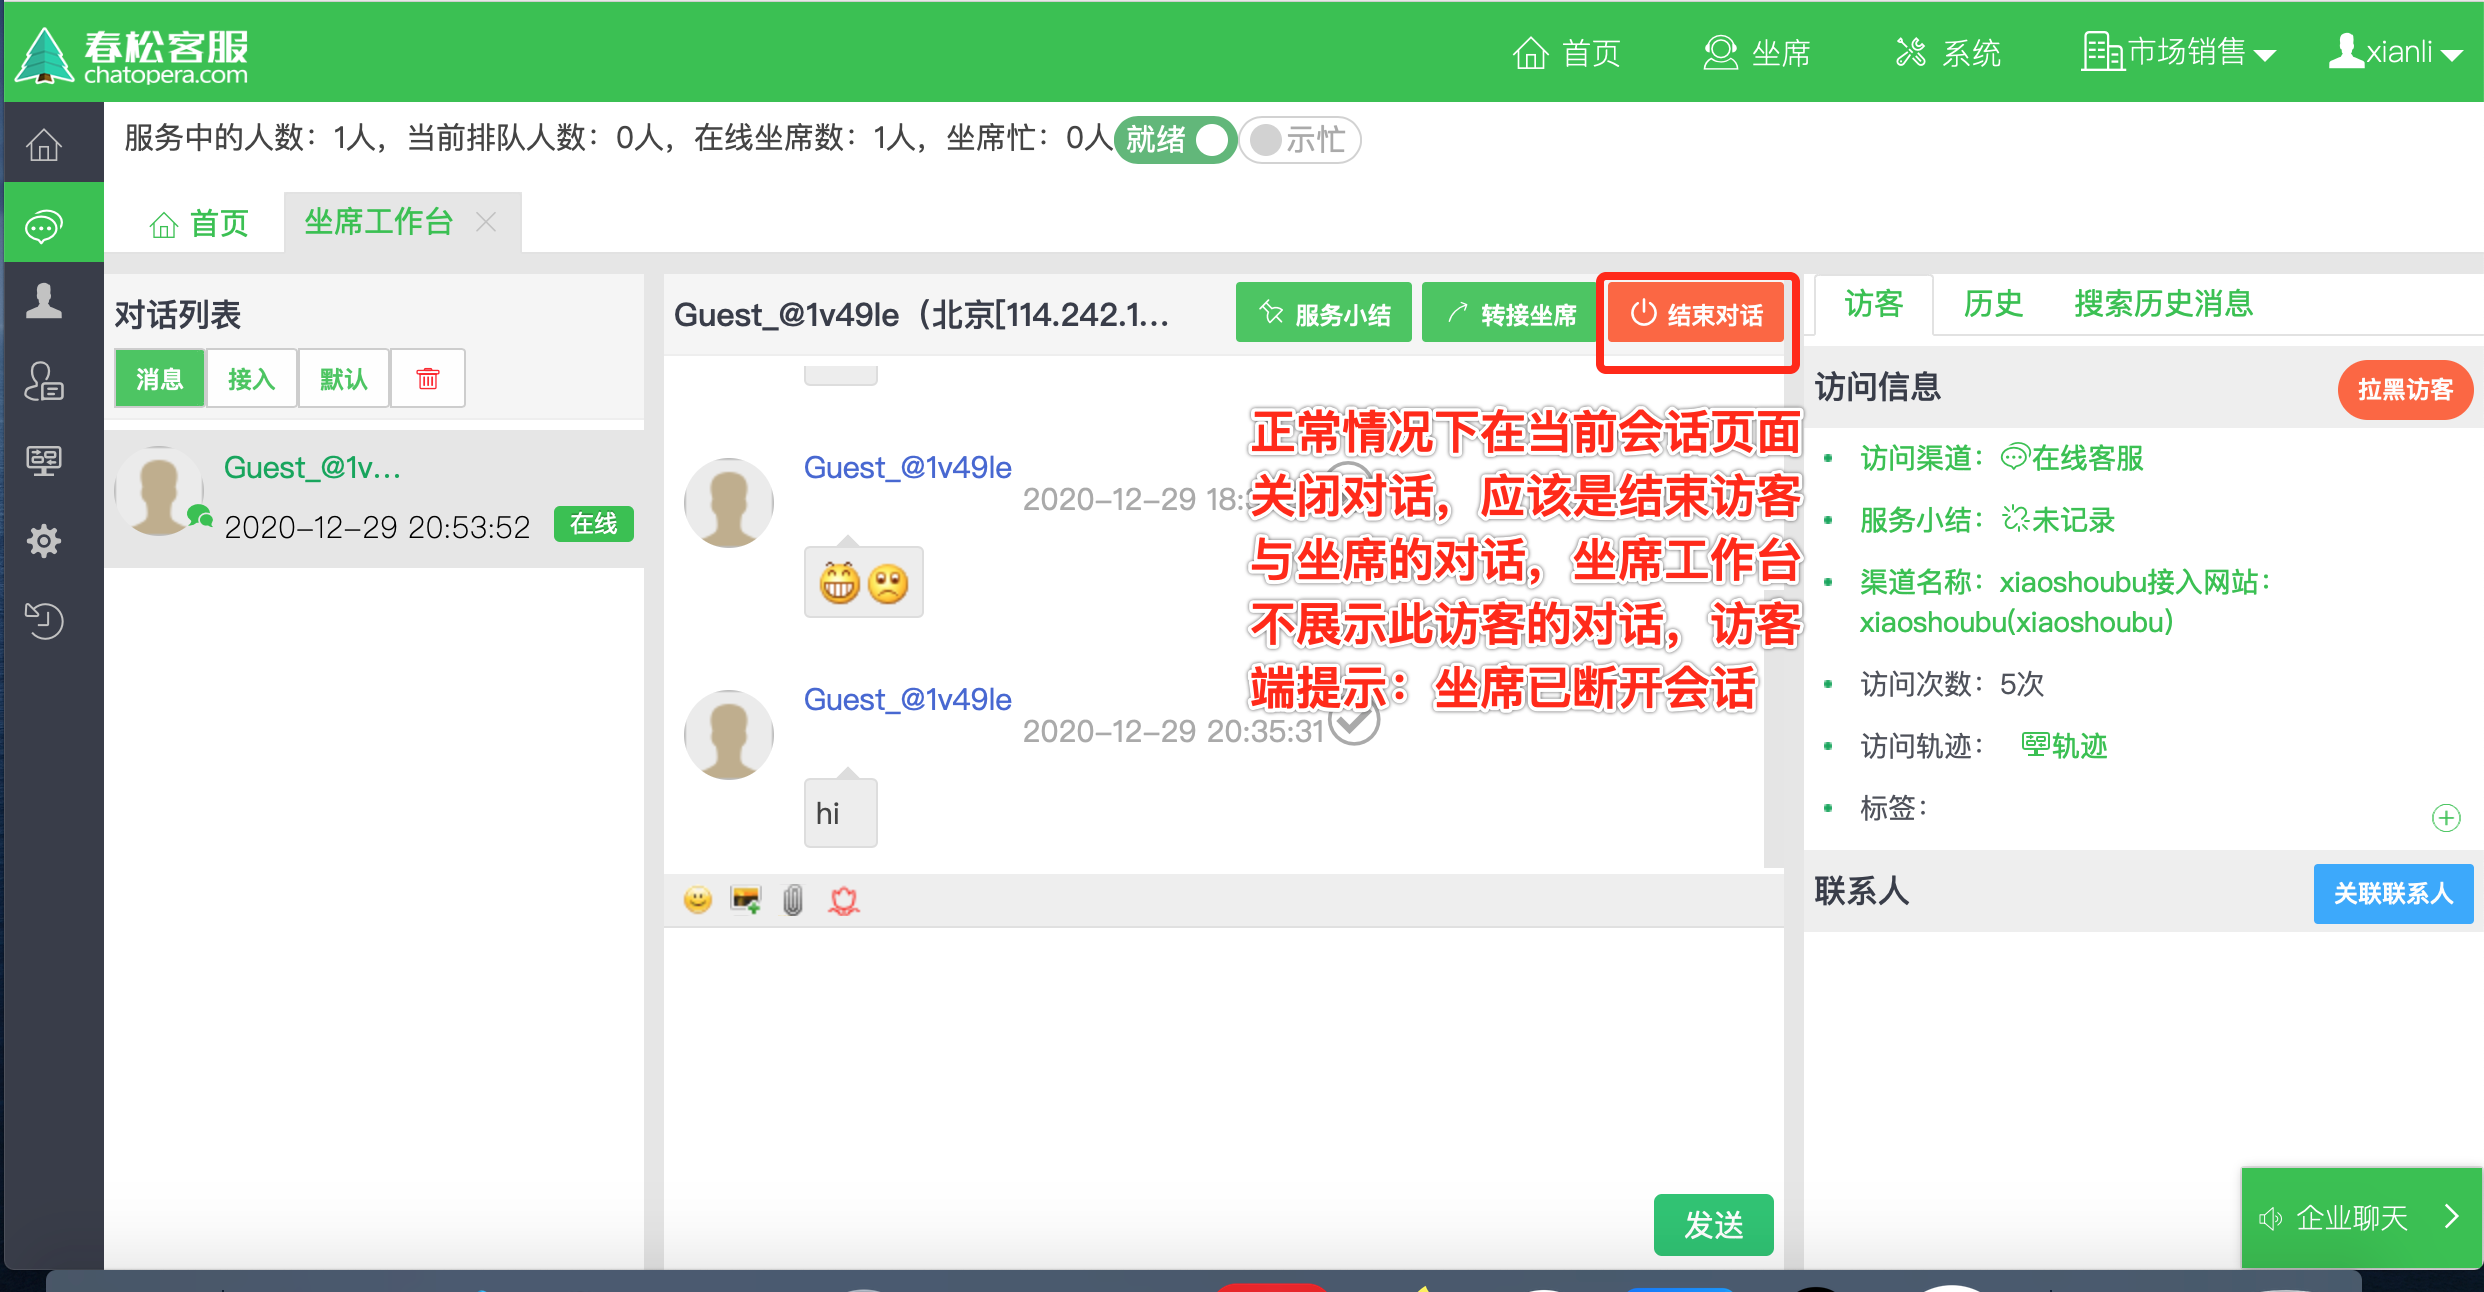
Task: Insert an image into the conversation
Action: [x=745, y=899]
